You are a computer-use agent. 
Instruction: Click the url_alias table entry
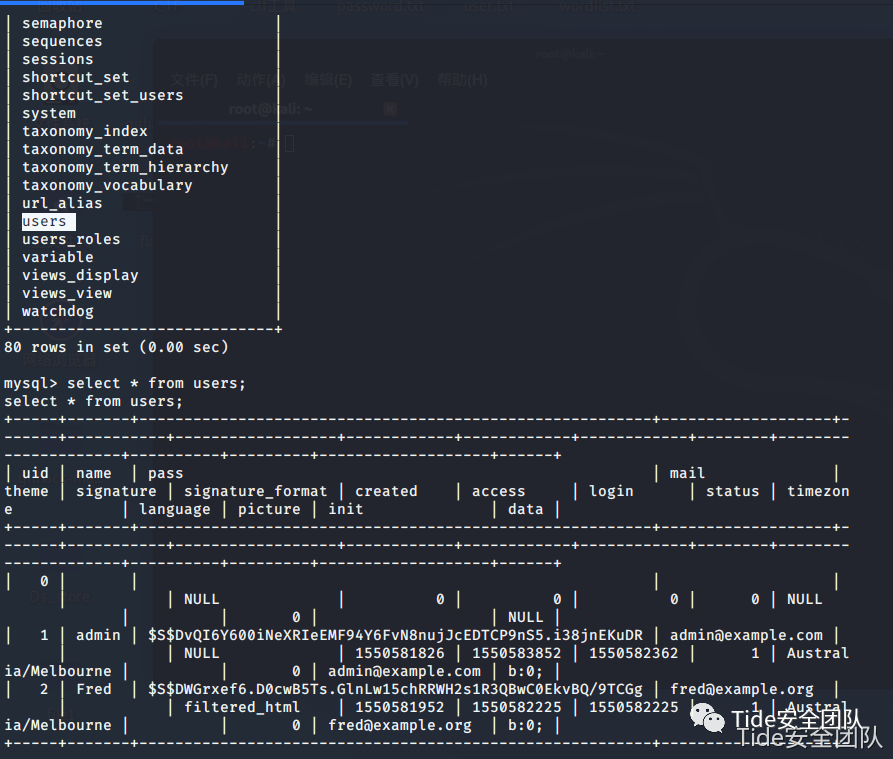[62, 203]
